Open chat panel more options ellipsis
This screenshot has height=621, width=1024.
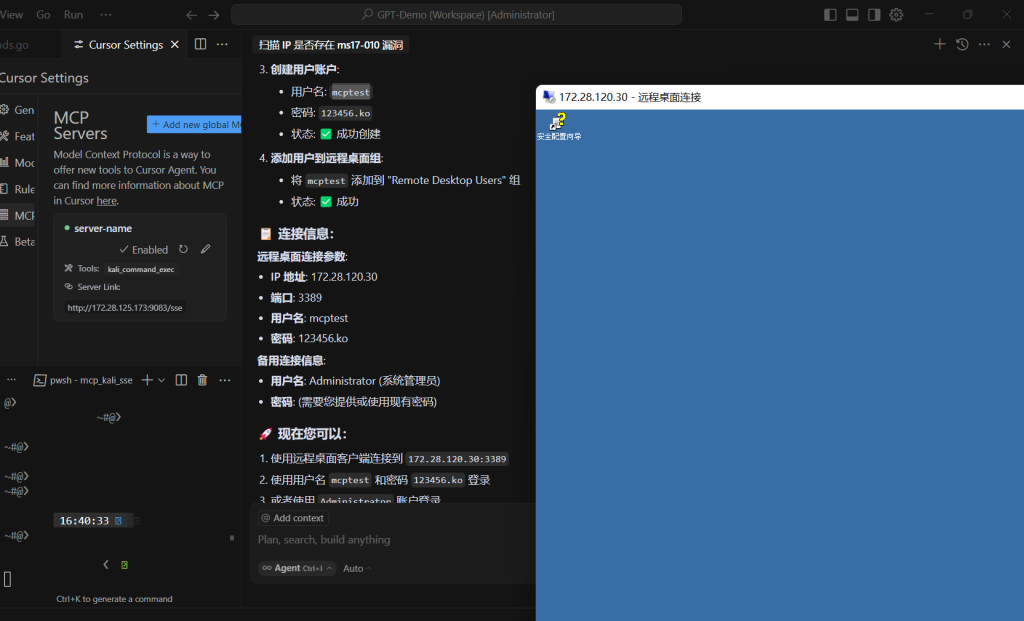point(984,44)
